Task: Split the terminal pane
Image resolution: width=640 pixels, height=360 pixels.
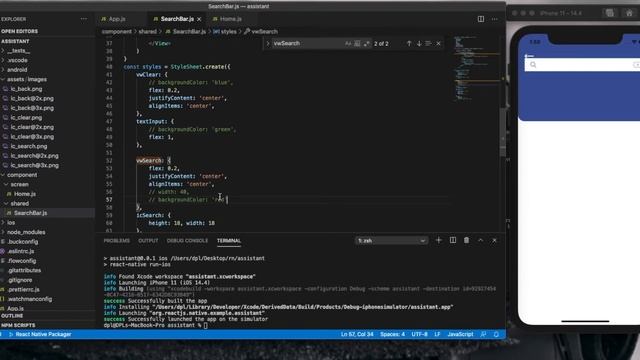Action: (x=453, y=240)
